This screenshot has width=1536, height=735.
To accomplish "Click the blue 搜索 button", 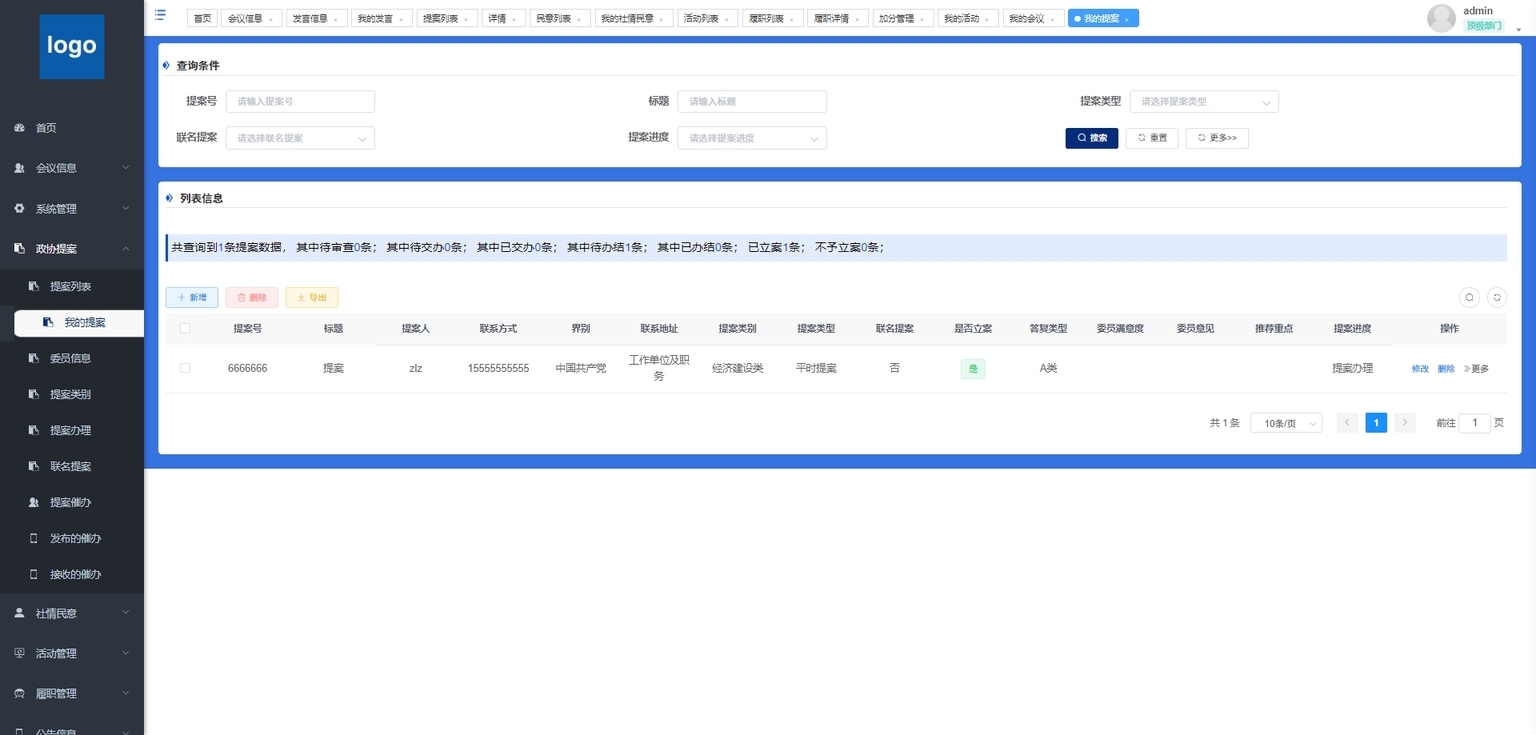I will click(x=1091, y=138).
